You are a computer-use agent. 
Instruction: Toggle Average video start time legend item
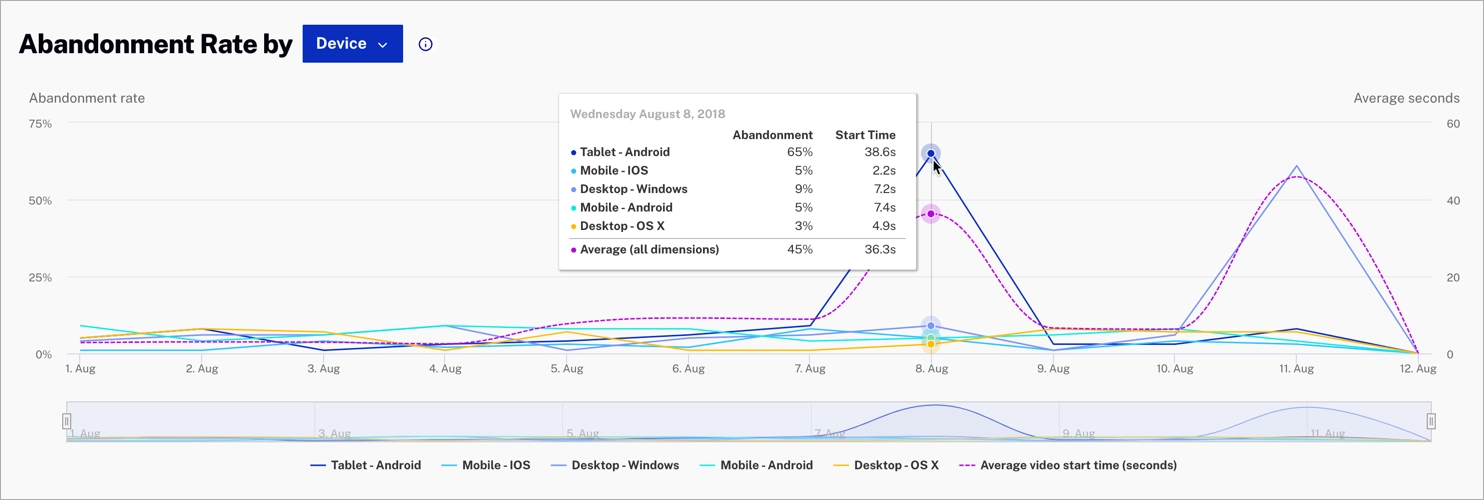click(1068, 465)
